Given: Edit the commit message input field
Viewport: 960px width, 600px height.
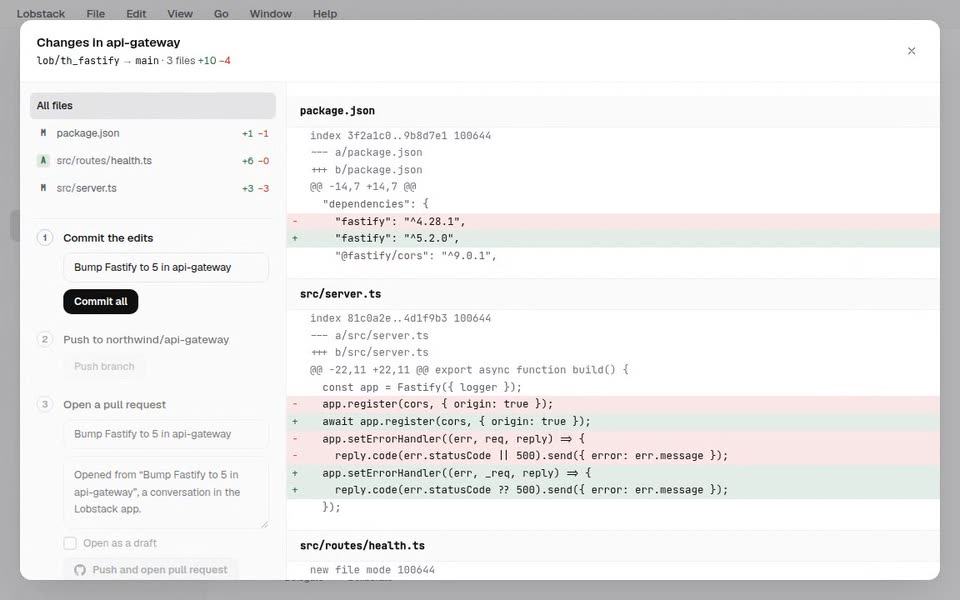Looking at the screenshot, I should [166, 267].
